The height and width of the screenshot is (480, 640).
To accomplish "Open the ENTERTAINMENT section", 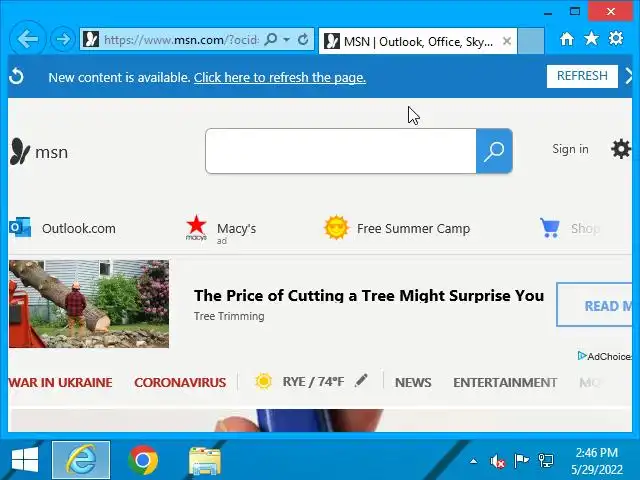I will pos(505,382).
